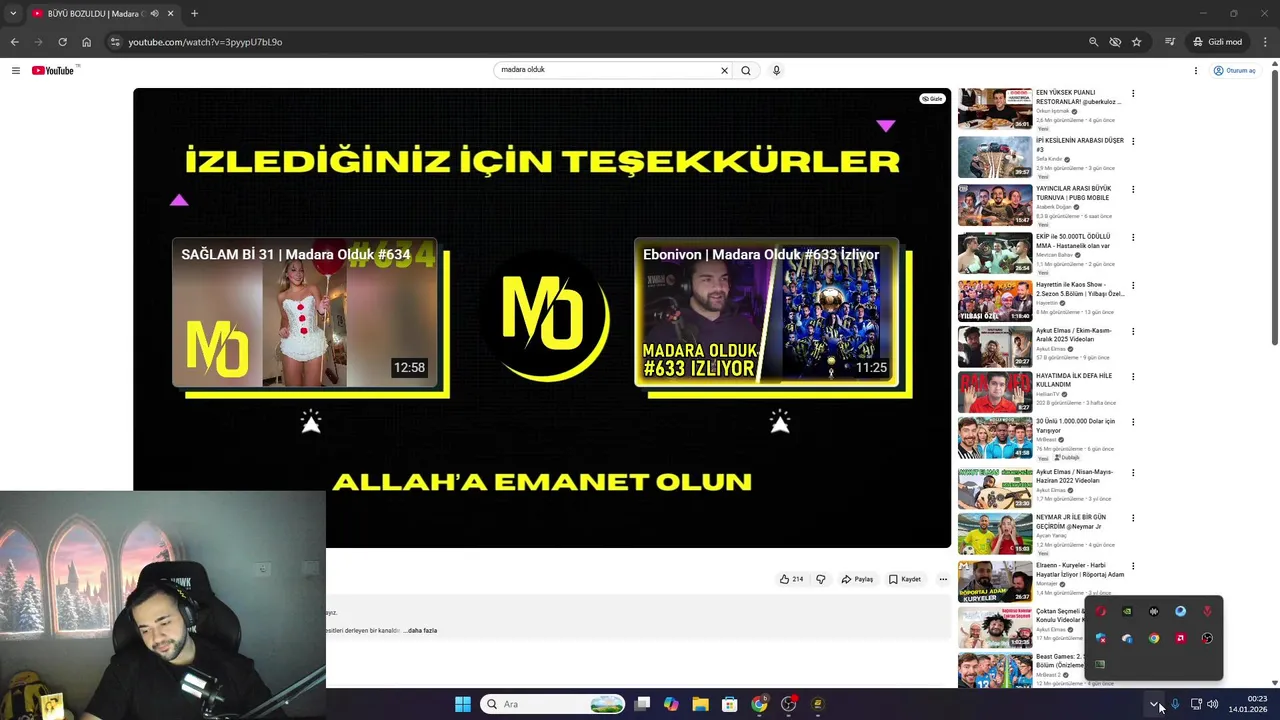
Task: Go to YouTube home via logo
Action: click(54, 70)
